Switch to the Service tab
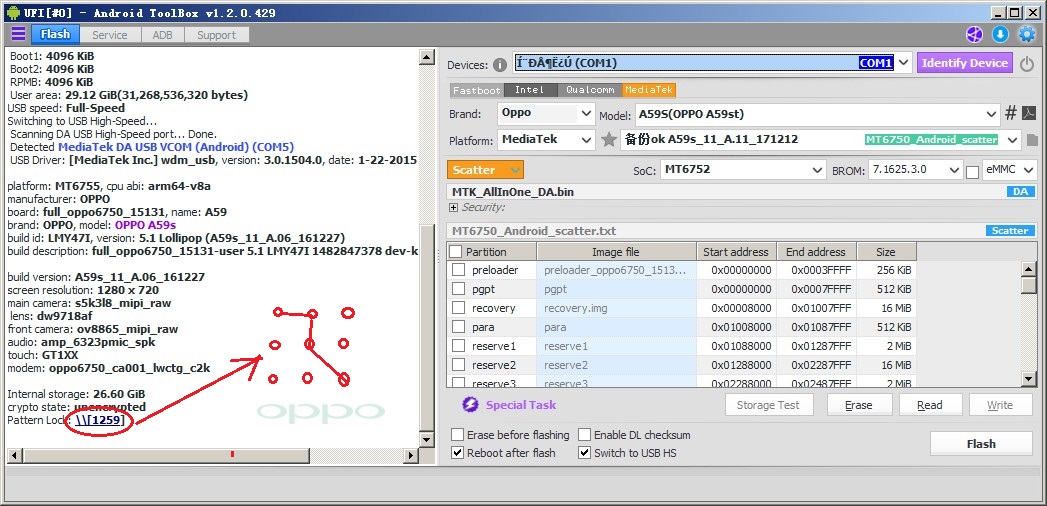1047x506 pixels. [110, 35]
